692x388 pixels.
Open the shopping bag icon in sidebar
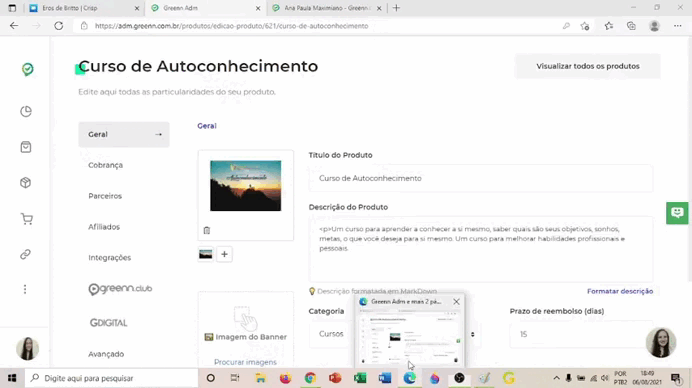tap(26, 147)
